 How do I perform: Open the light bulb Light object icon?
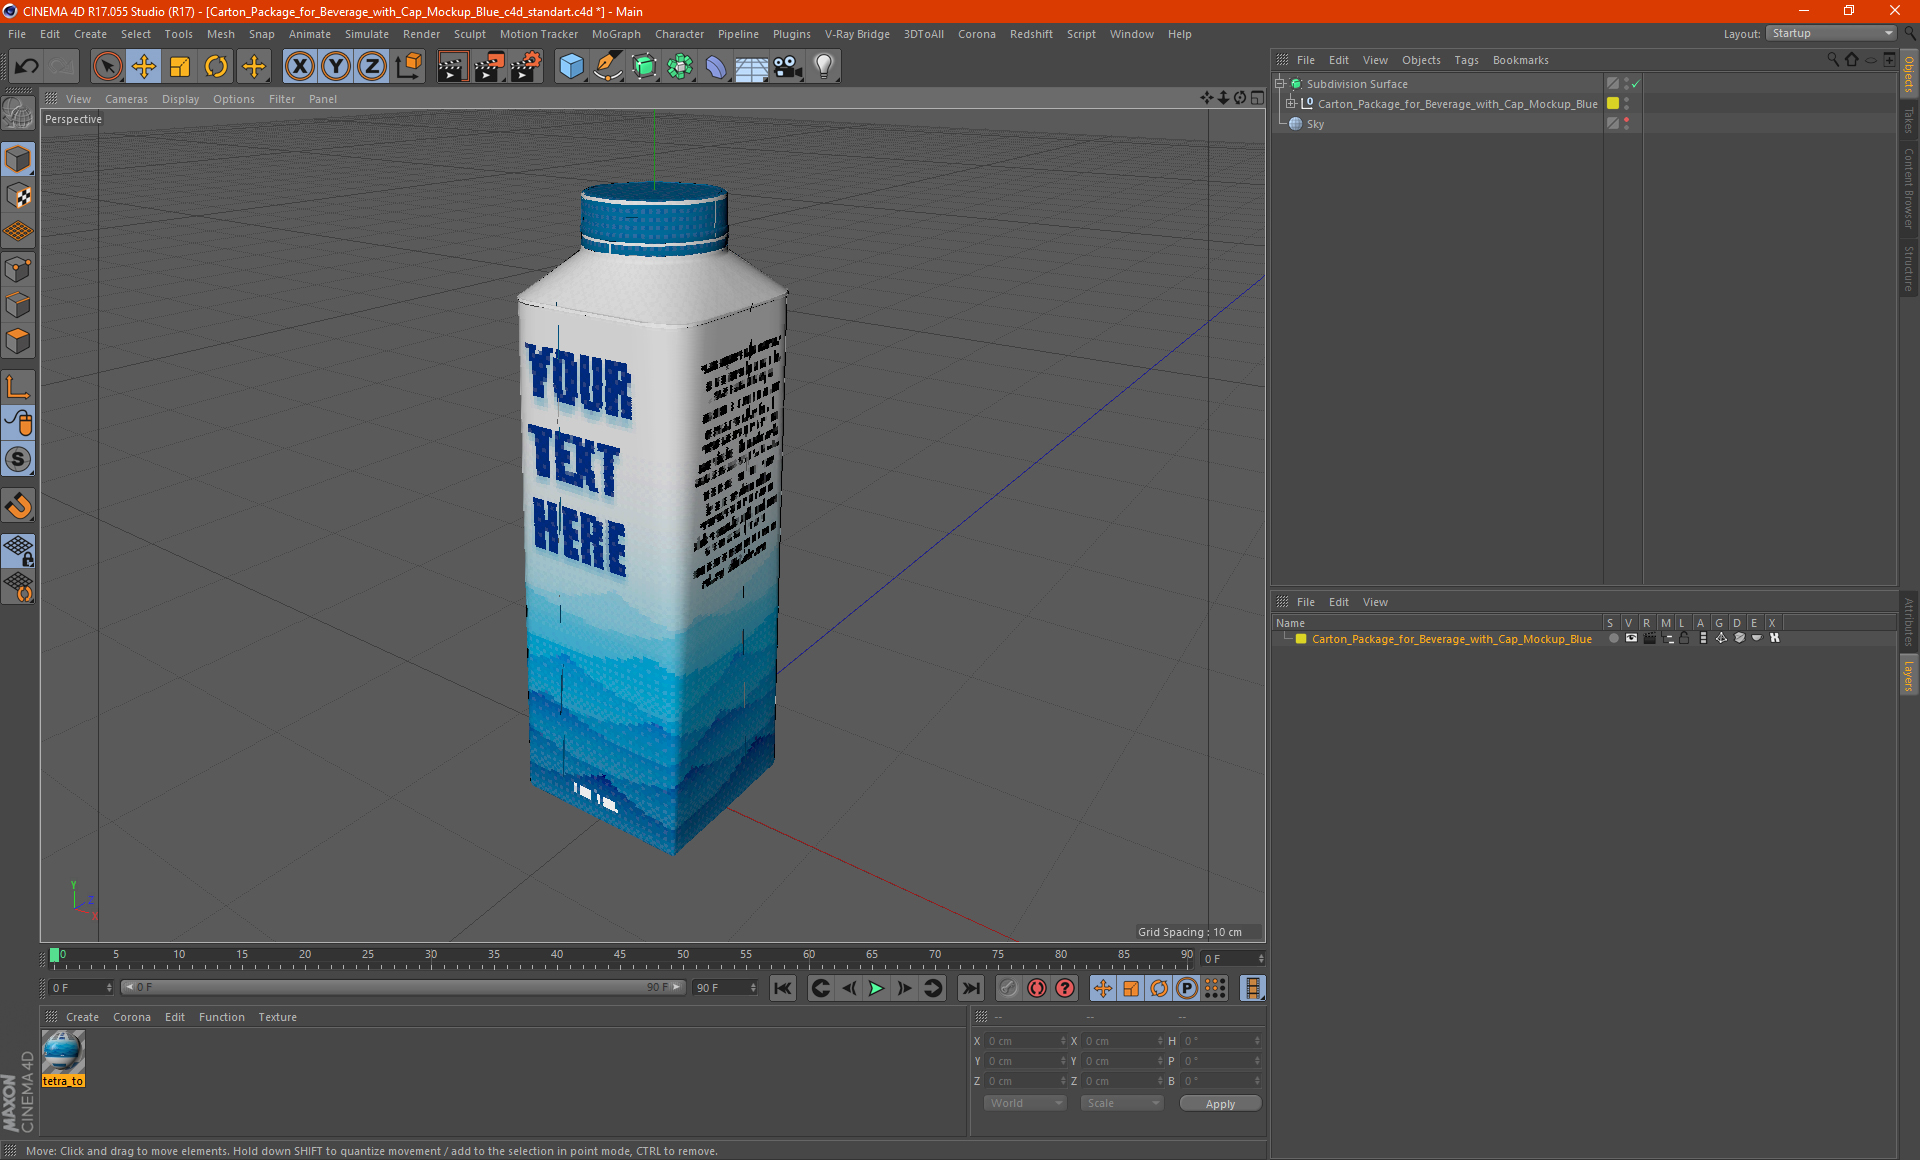(823, 67)
